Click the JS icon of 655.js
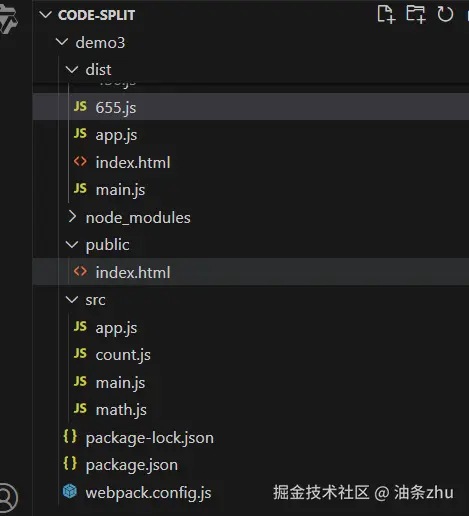The height and width of the screenshot is (516, 469). [80, 107]
